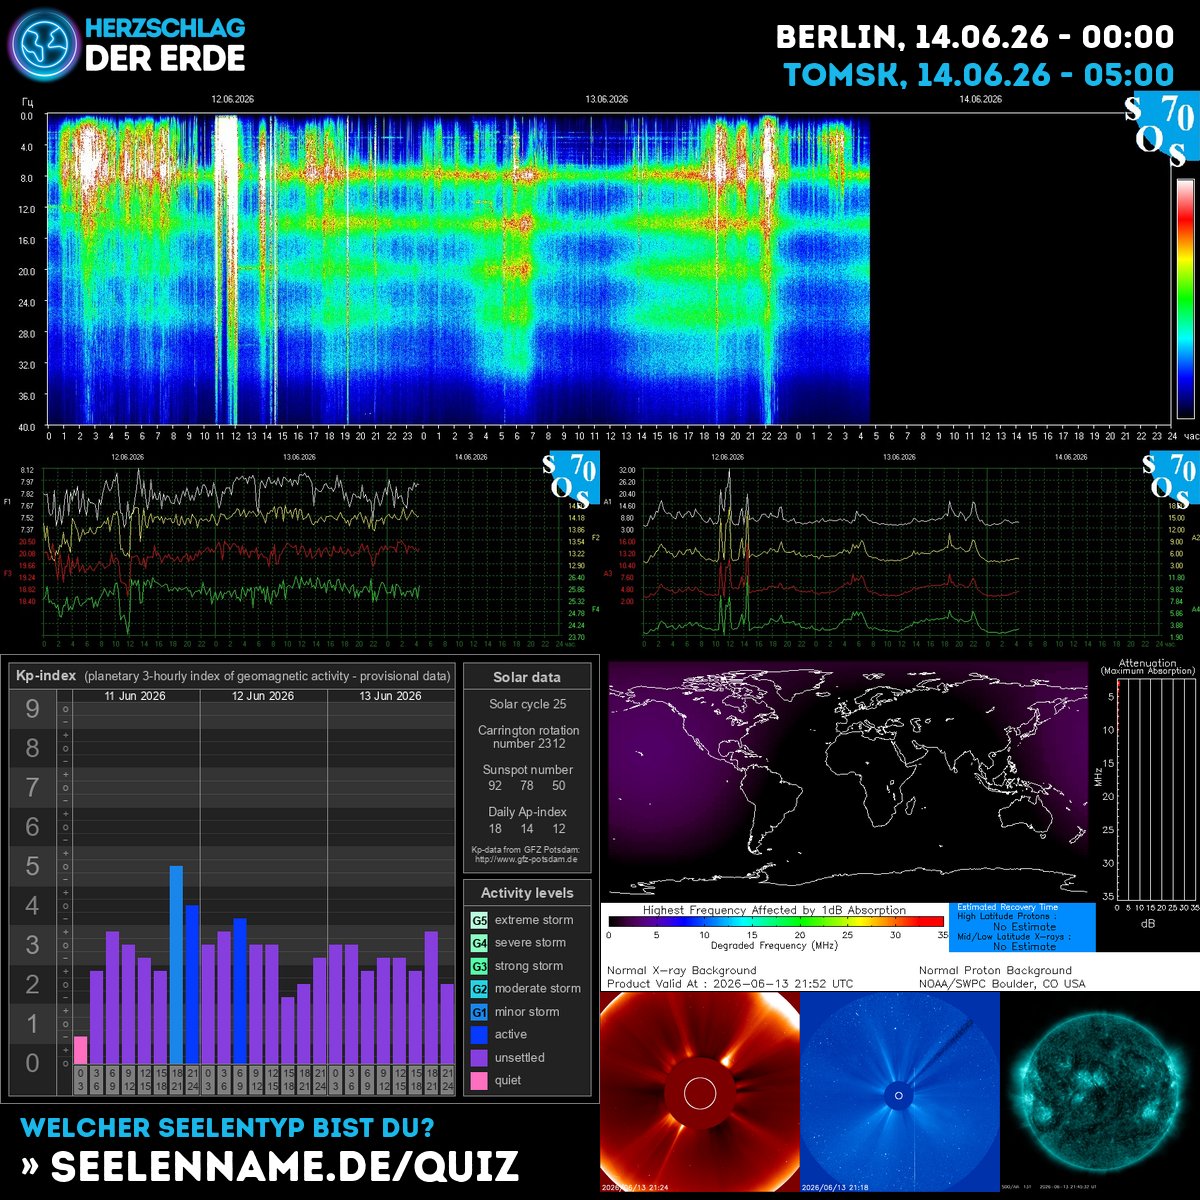Image resolution: width=1200 pixels, height=1200 pixels.
Task: Click 'WELCHER SEELENTYP BIST DU?' heading
Action: click(x=227, y=1127)
